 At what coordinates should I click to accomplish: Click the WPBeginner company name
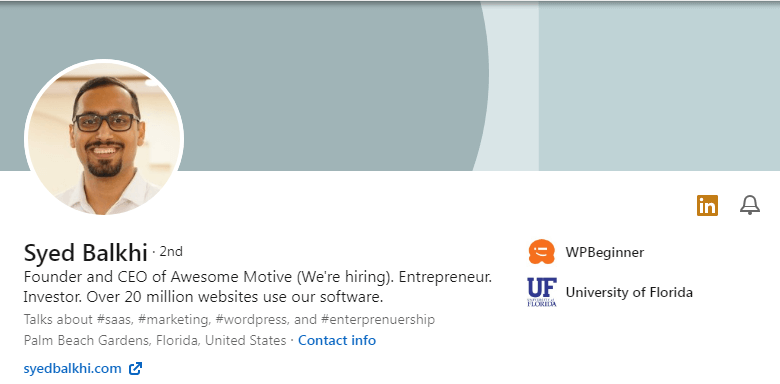coord(604,252)
